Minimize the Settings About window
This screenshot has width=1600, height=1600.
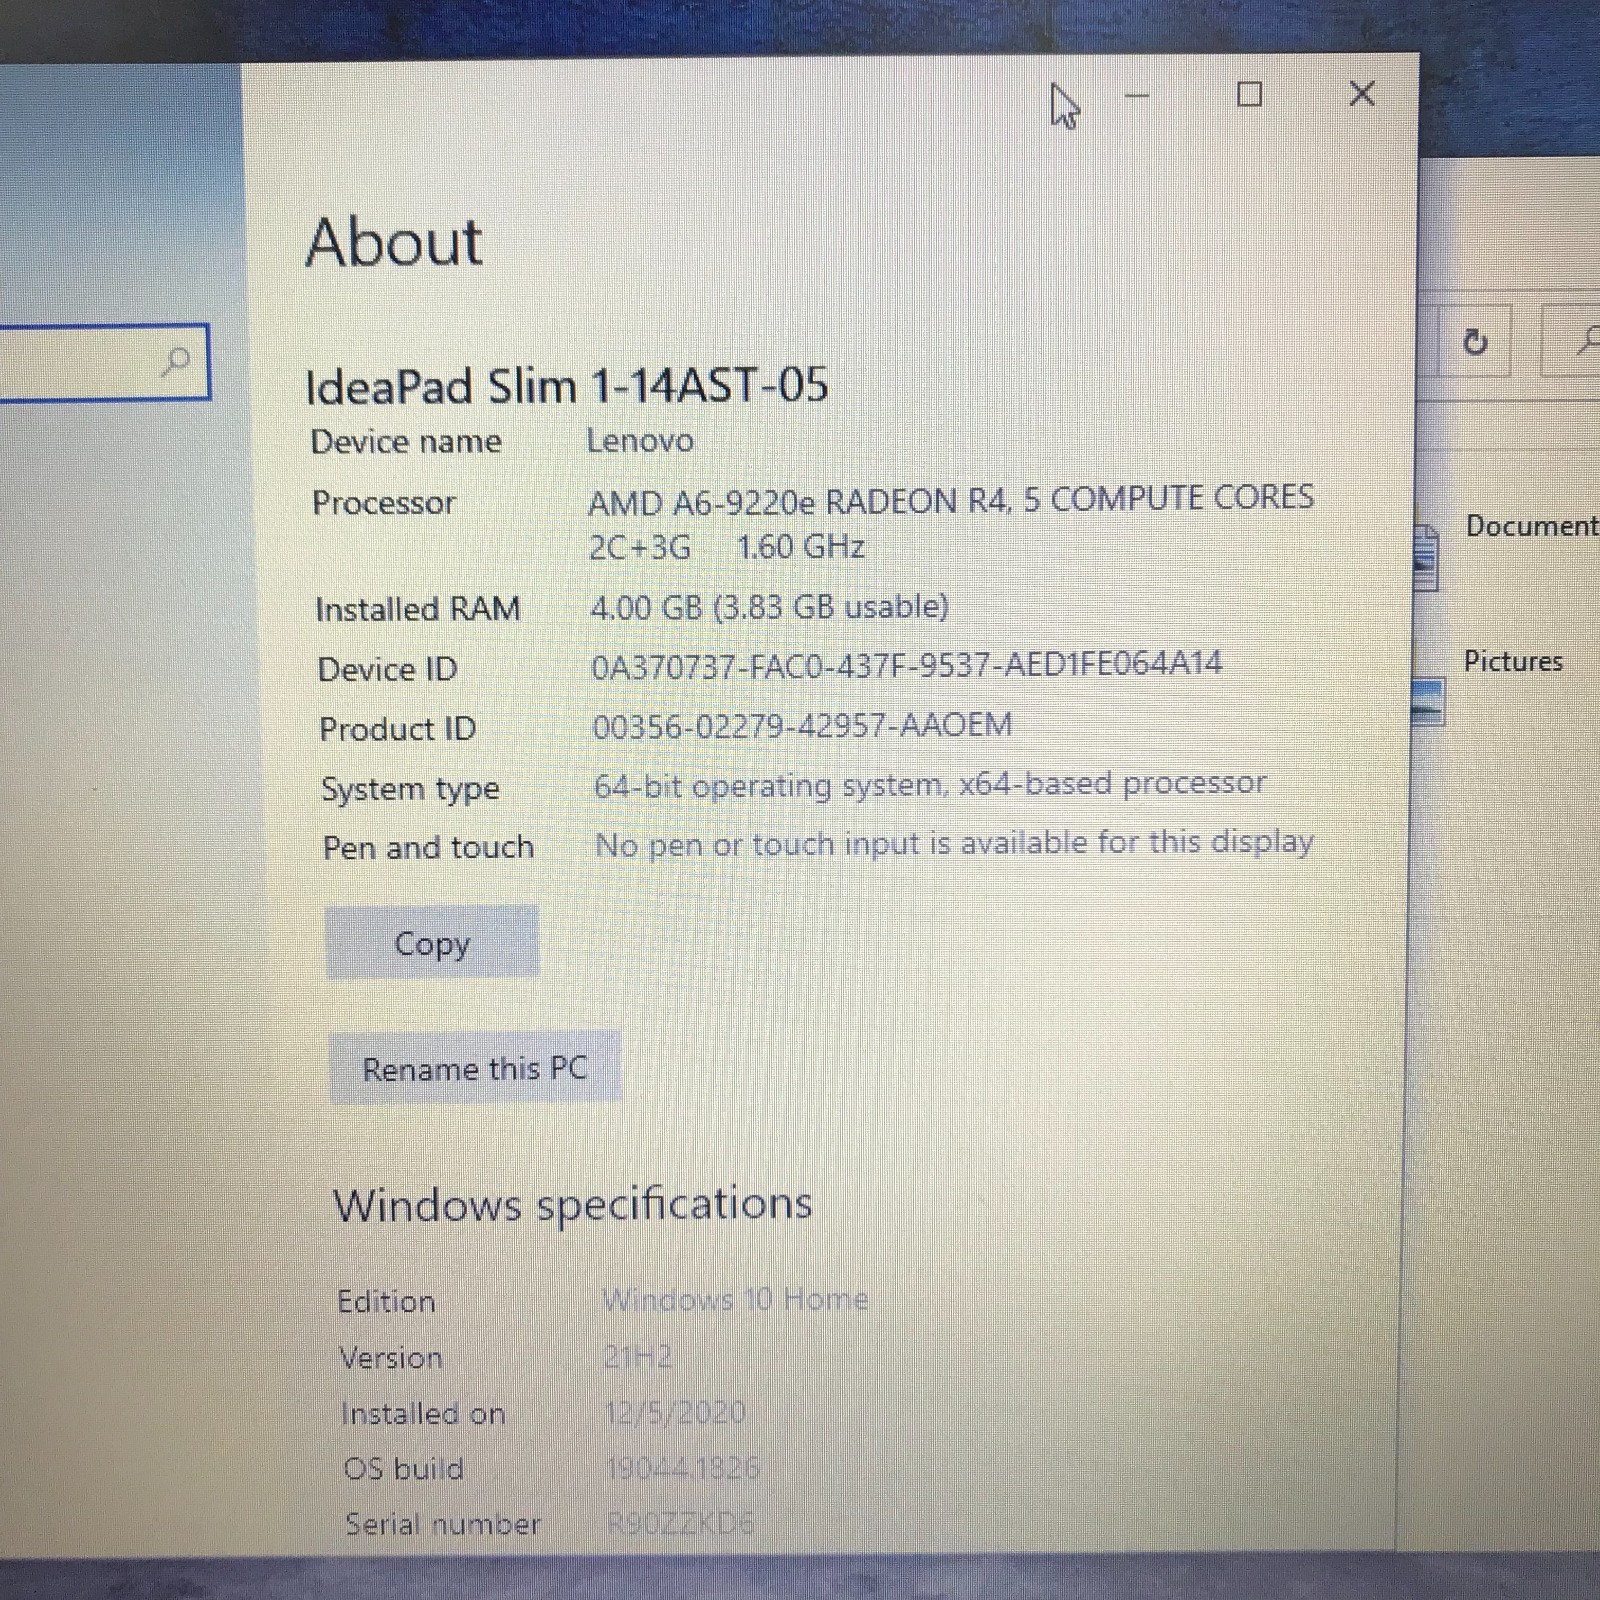click(x=1137, y=96)
